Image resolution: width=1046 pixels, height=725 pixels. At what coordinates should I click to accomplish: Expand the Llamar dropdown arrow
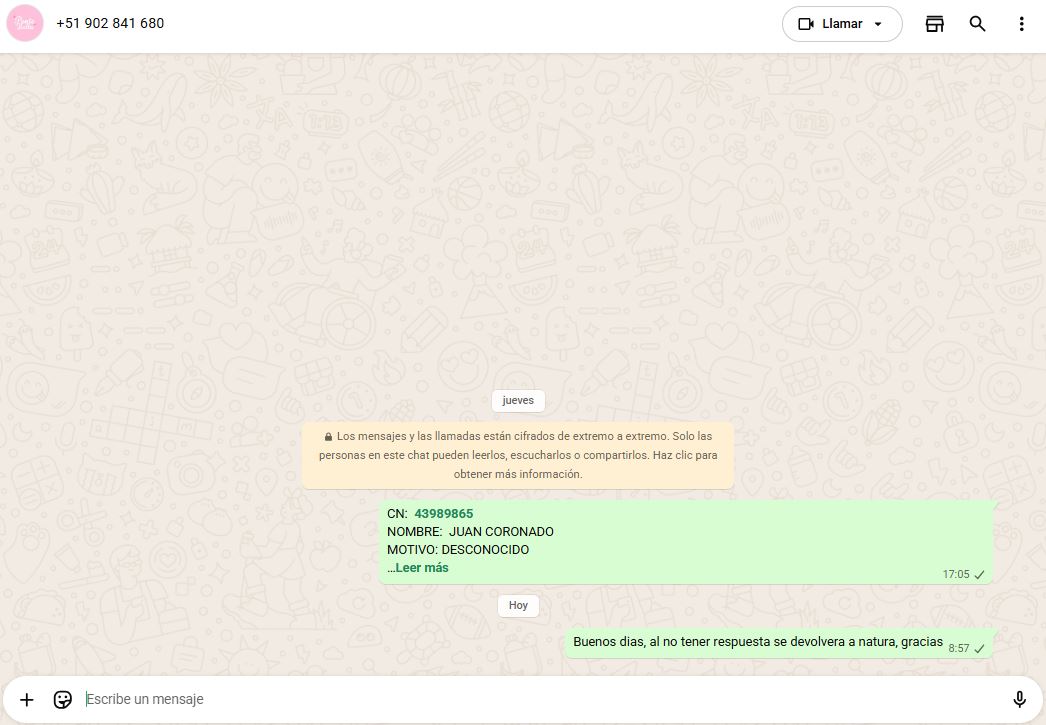pos(878,24)
